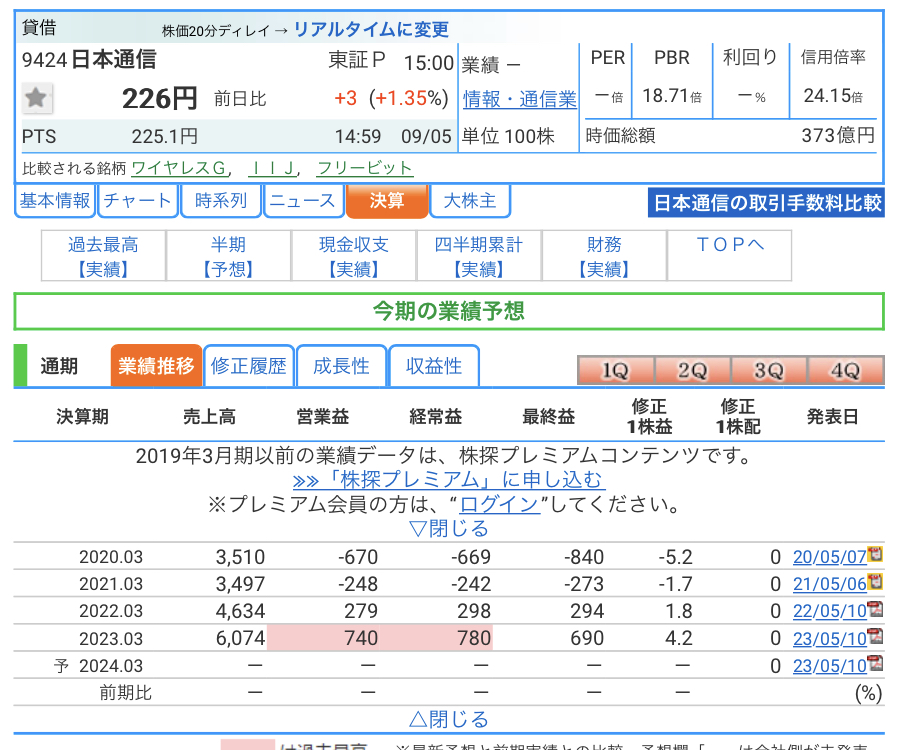
Task: Open 日本通信の取引手数料比較 banner
Action: [766, 203]
